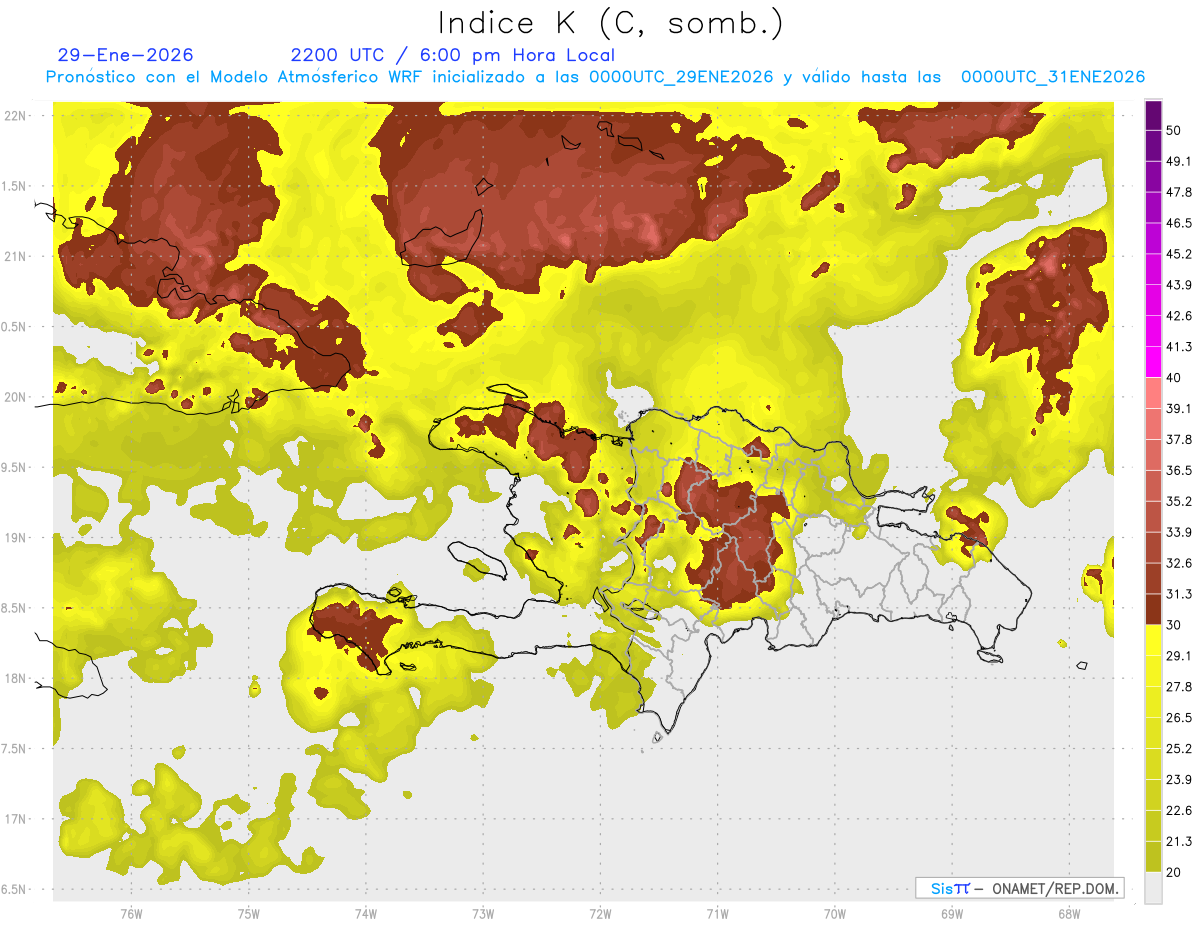
Task: Click colorbar value '49.1'
Action: coord(1179,161)
